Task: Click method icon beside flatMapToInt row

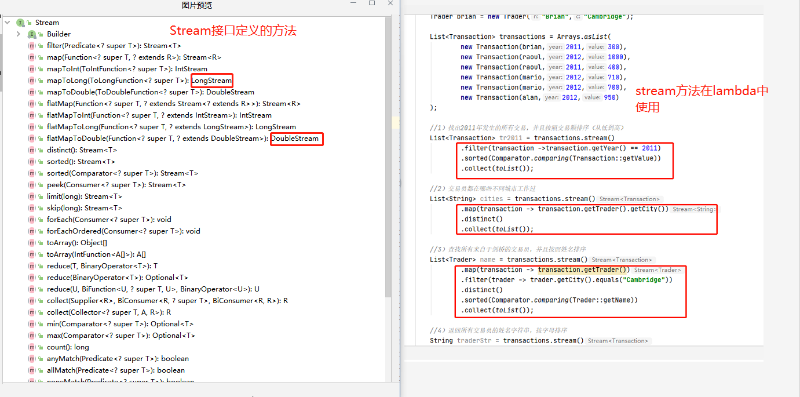Action: 32,115
